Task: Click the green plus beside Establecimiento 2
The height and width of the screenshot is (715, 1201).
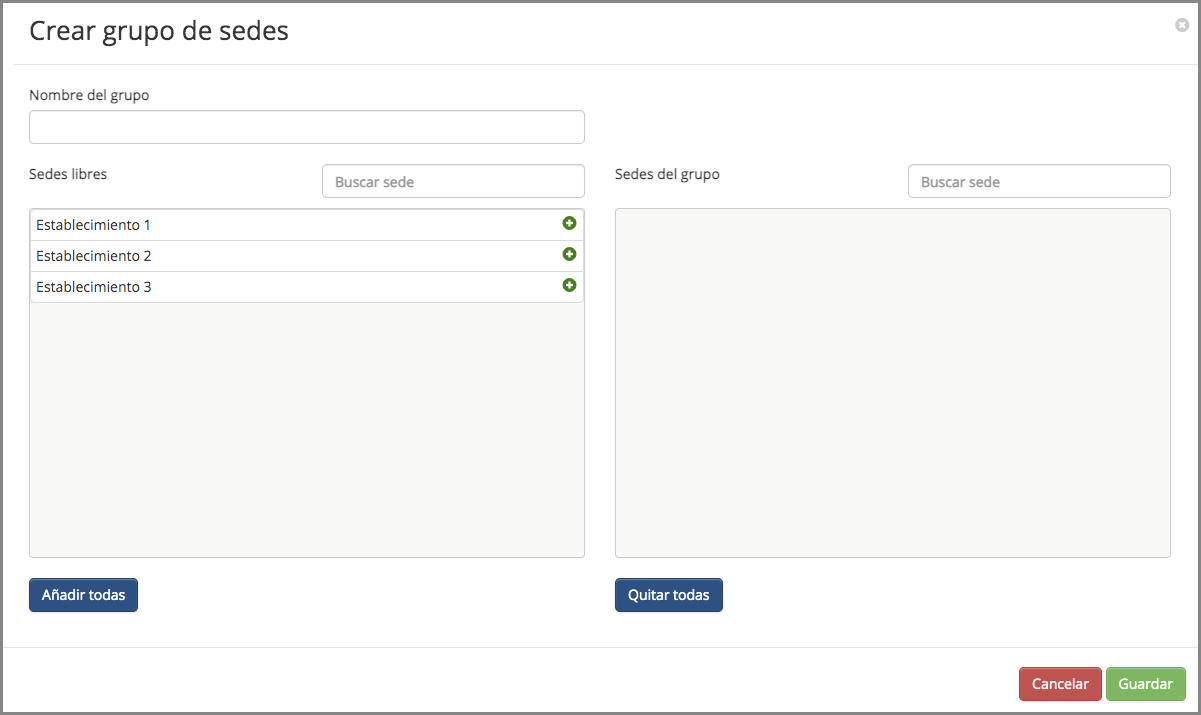Action: pos(569,255)
